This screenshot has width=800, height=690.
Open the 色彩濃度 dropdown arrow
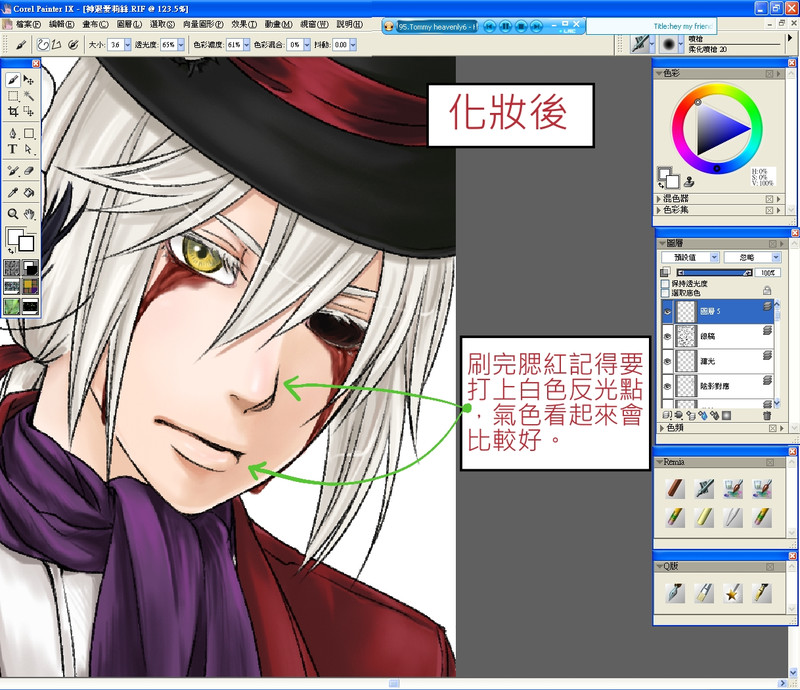246,45
